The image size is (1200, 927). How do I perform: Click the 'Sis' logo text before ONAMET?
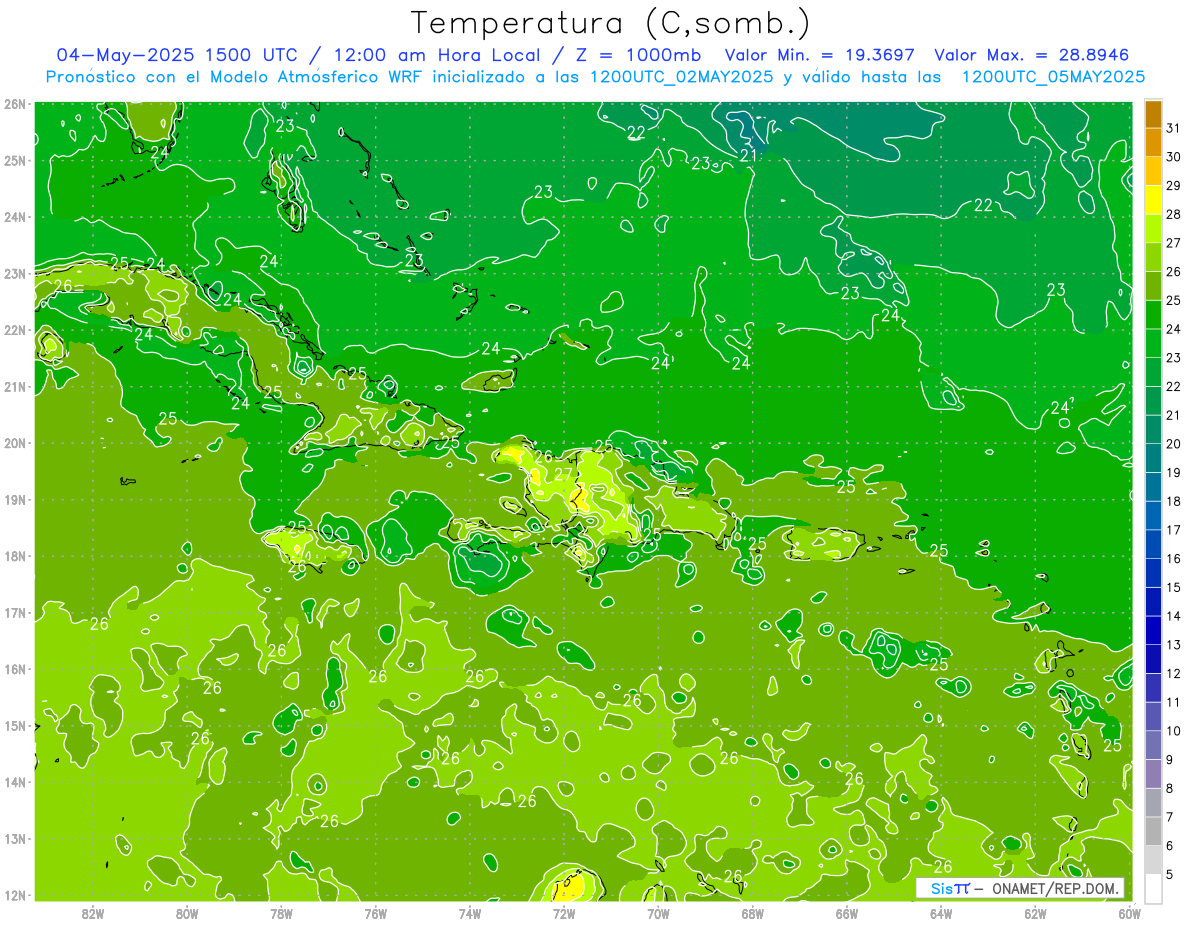coord(943,888)
